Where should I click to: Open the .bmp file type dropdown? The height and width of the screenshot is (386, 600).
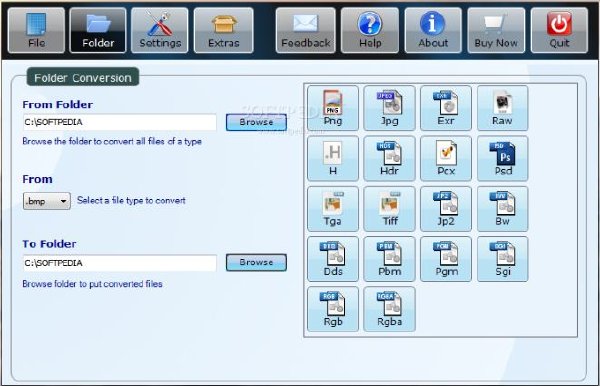tap(47, 201)
